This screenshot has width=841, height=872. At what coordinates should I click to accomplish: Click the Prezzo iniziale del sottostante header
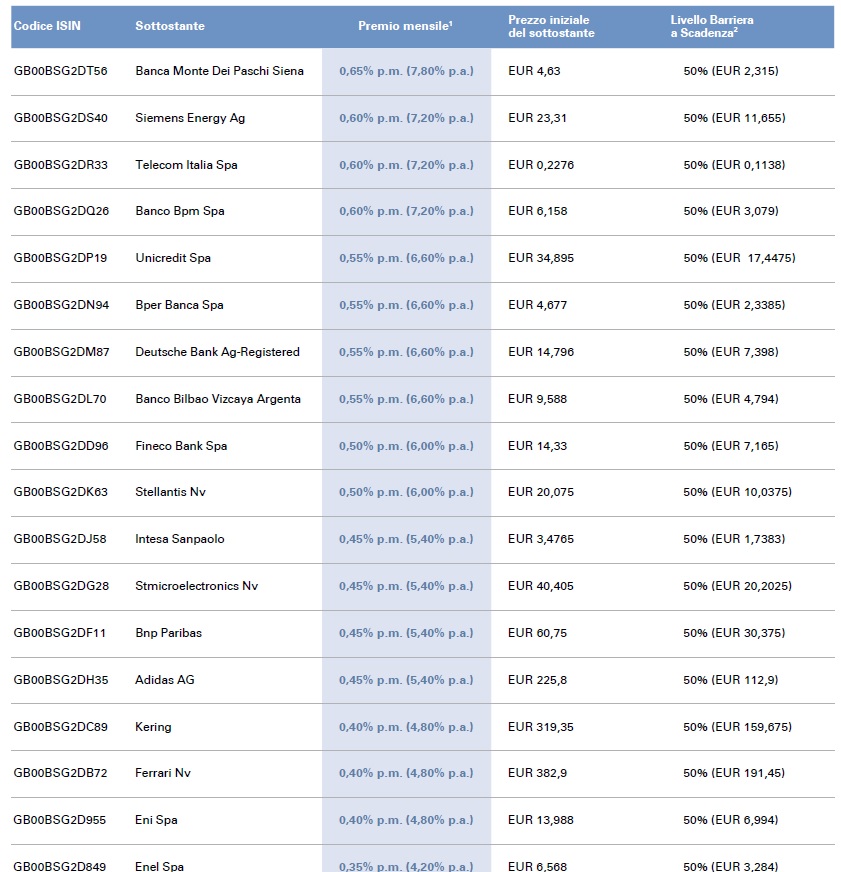click(x=551, y=26)
